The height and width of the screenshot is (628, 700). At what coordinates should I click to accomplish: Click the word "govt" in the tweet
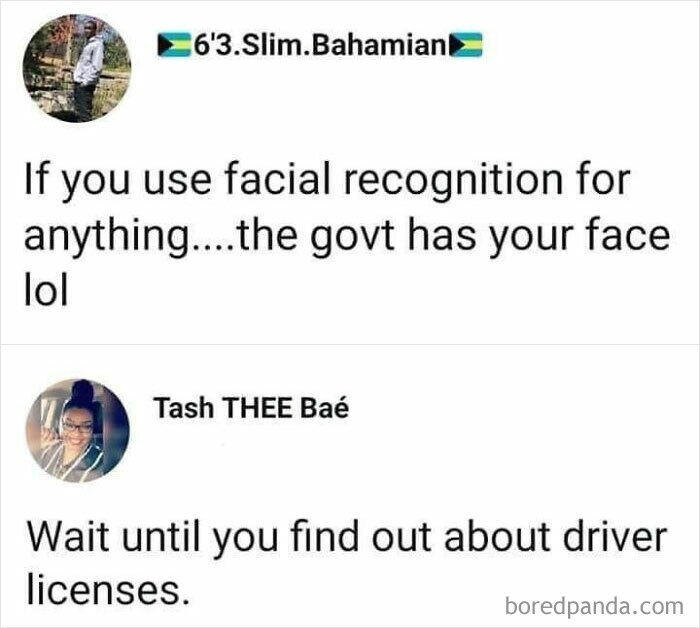(352, 238)
